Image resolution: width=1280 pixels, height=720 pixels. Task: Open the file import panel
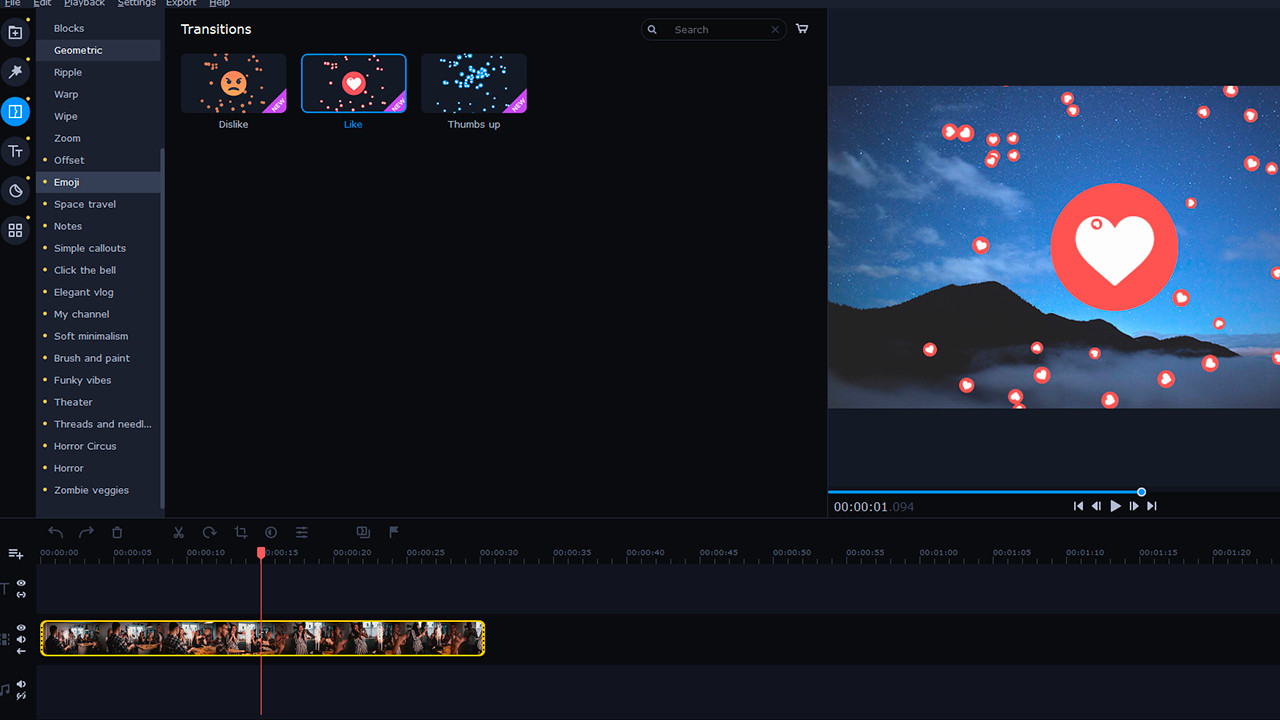click(x=15, y=32)
